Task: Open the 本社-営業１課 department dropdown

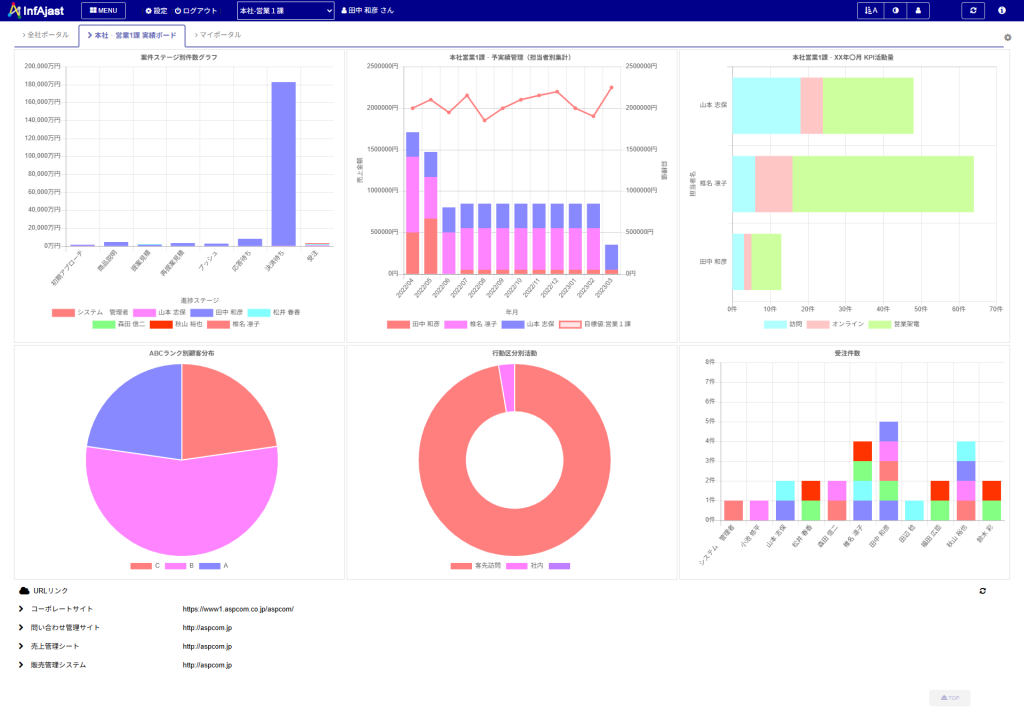Action: point(285,10)
